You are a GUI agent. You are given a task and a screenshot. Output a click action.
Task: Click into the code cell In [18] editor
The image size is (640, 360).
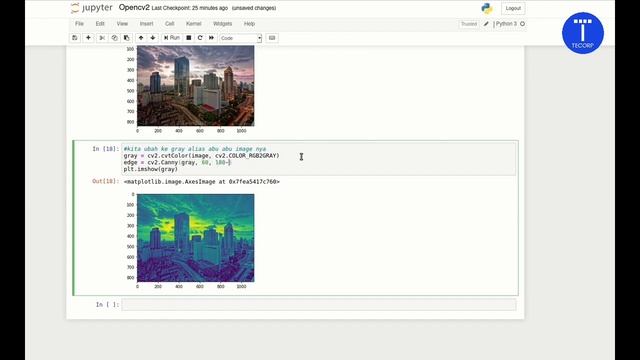pos(318,159)
